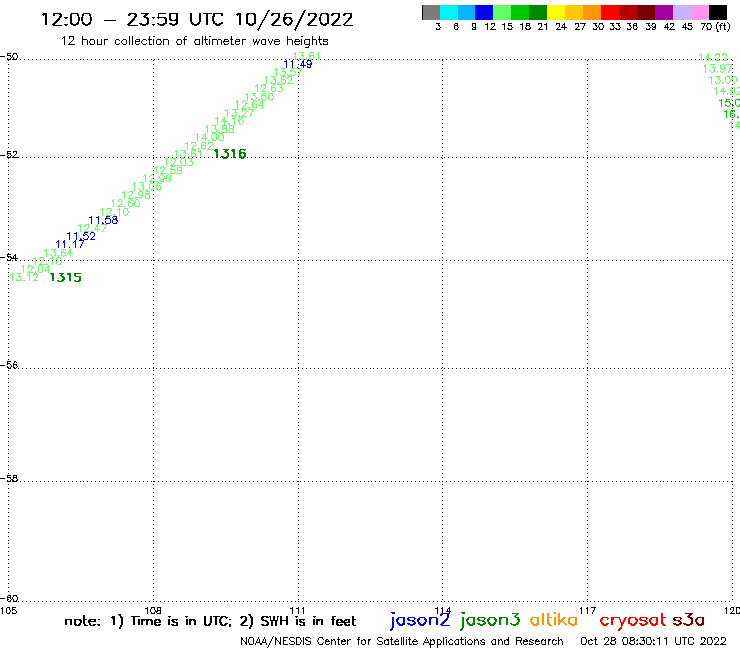Click the green 'jason3' legend label
The width and height of the screenshot is (740, 650).
click(x=490, y=620)
